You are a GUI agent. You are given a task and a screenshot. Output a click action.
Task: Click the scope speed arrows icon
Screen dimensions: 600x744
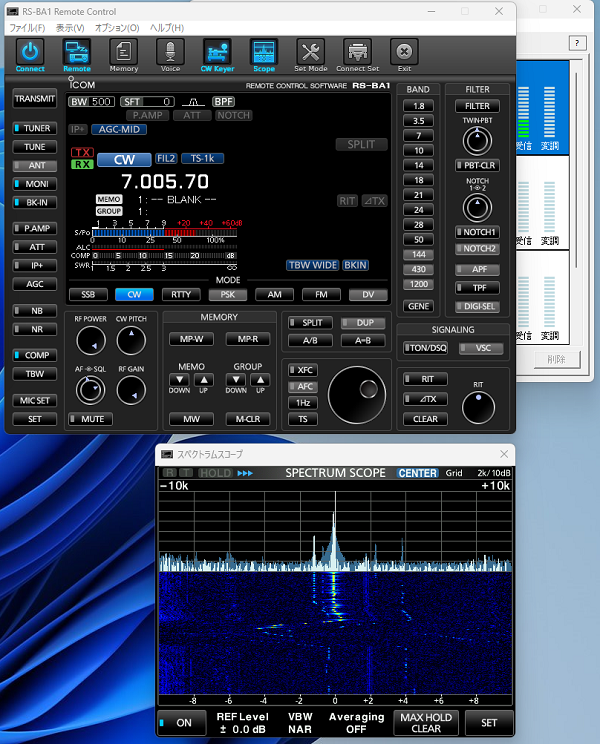coord(245,473)
